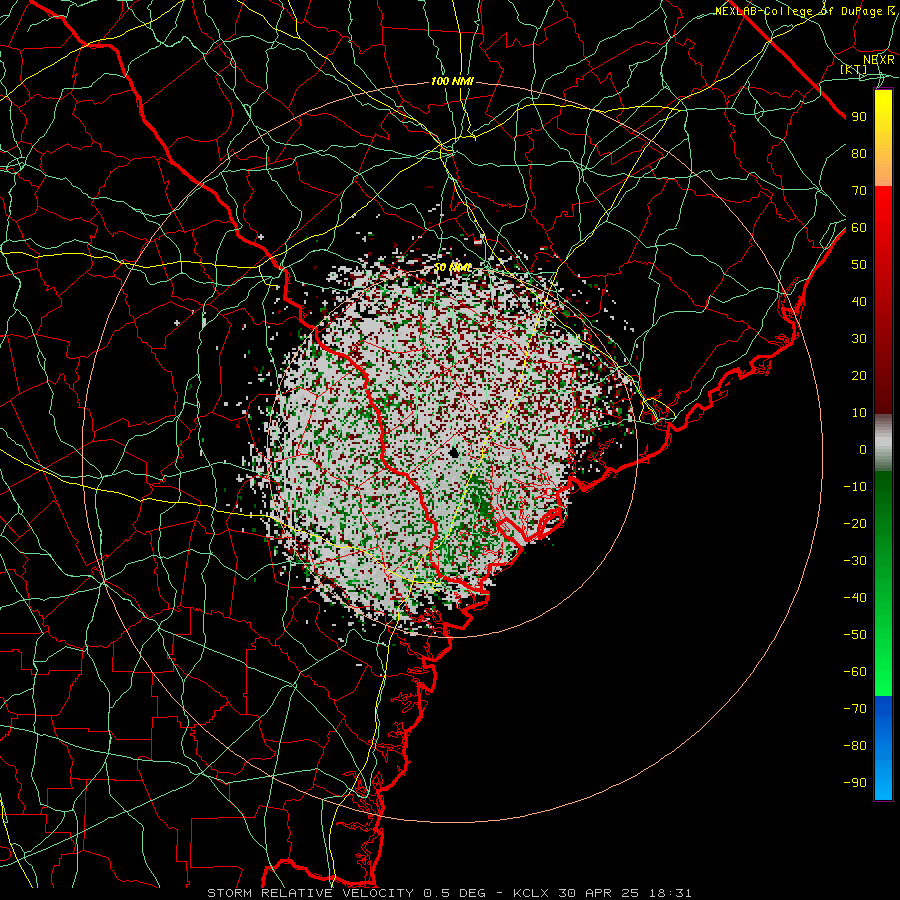Click the -10 value on velocity scale
This screenshot has height=900, width=900.
pos(855,487)
